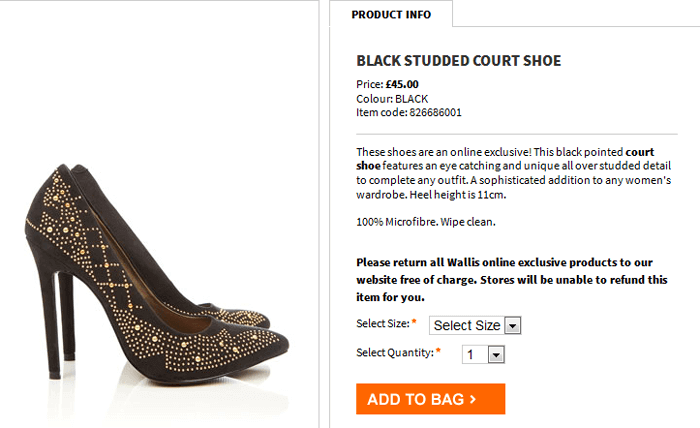
Task: Click the Select Size dropdown arrow
Action: point(512,325)
